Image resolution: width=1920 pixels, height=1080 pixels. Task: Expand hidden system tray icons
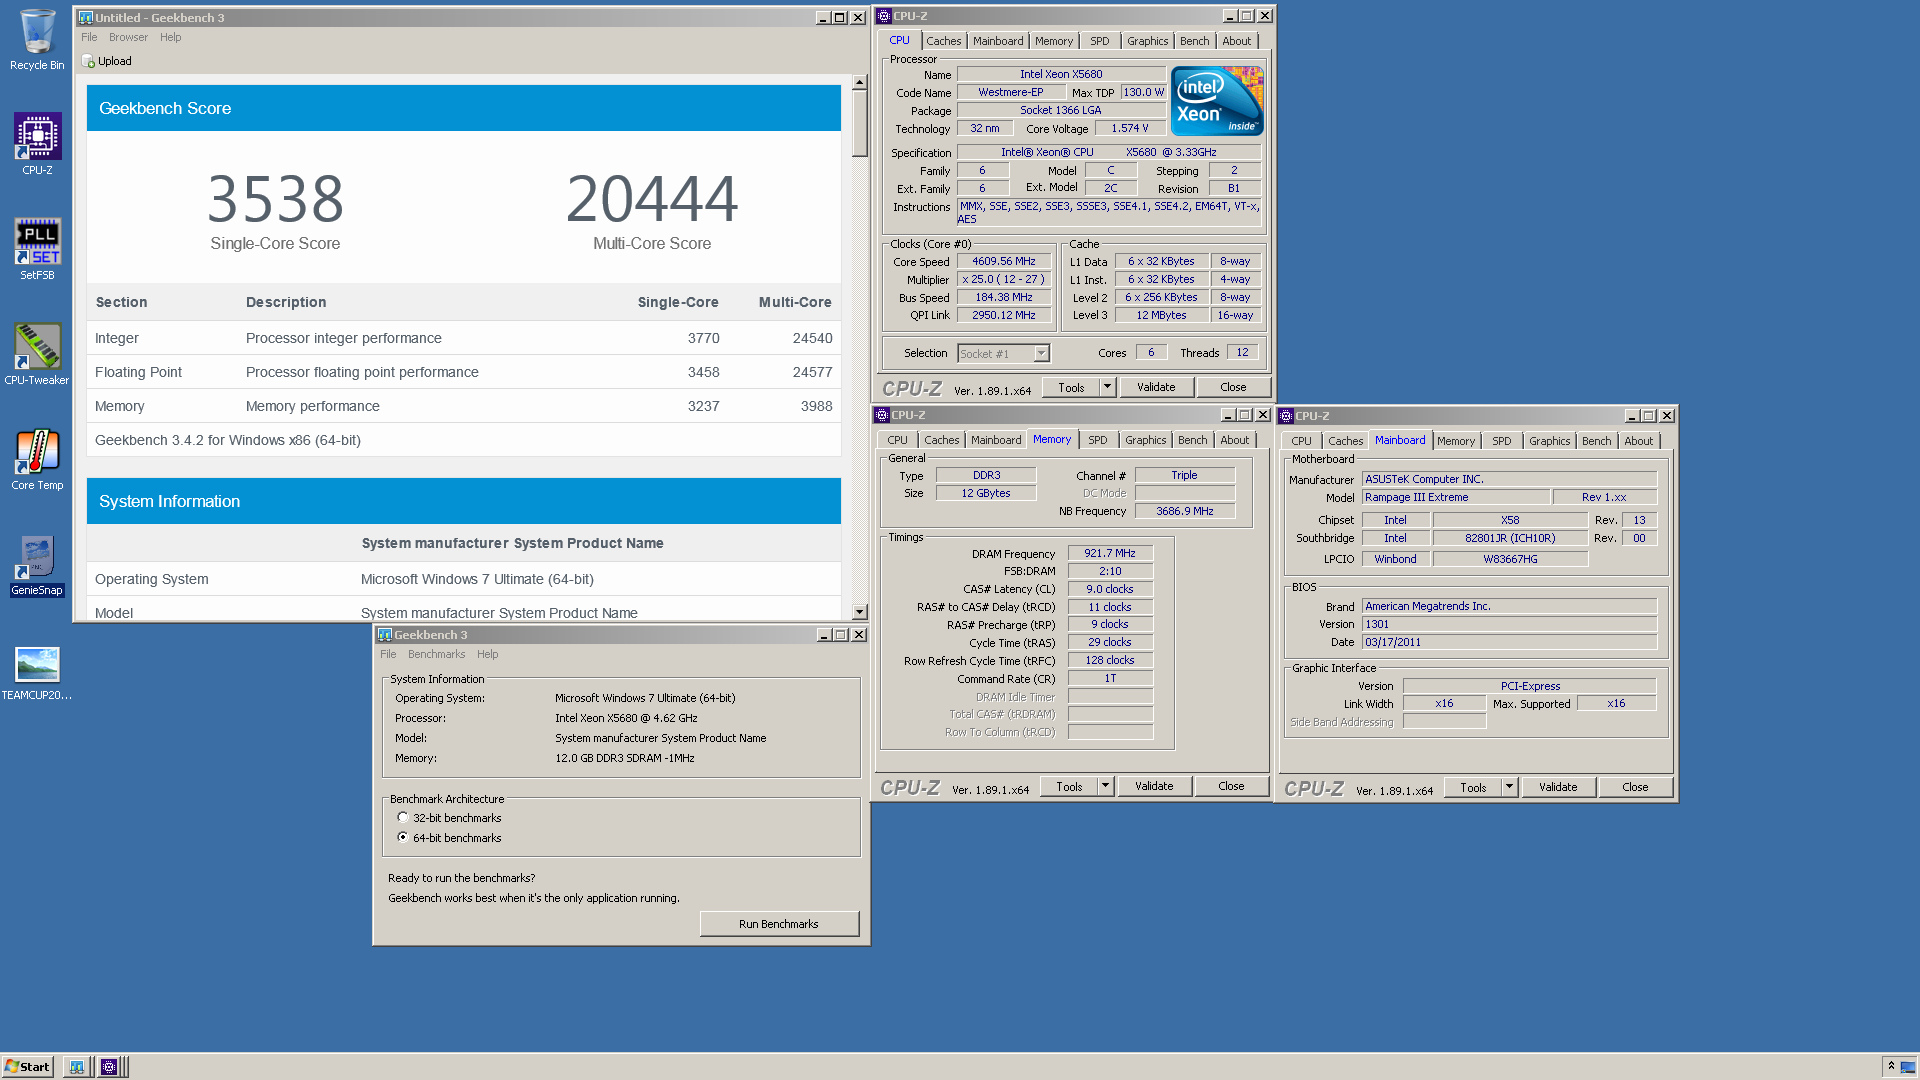pyautogui.click(x=1891, y=1066)
